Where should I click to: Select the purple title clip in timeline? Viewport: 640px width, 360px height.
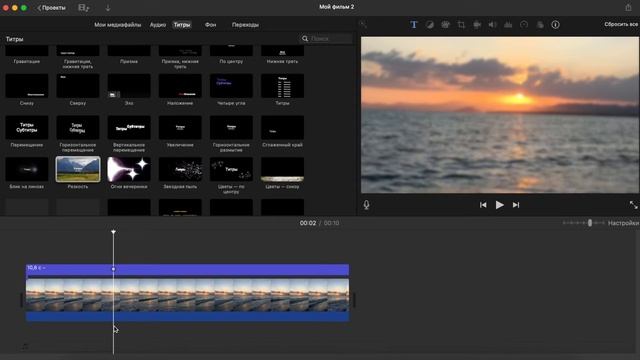click(187, 269)
